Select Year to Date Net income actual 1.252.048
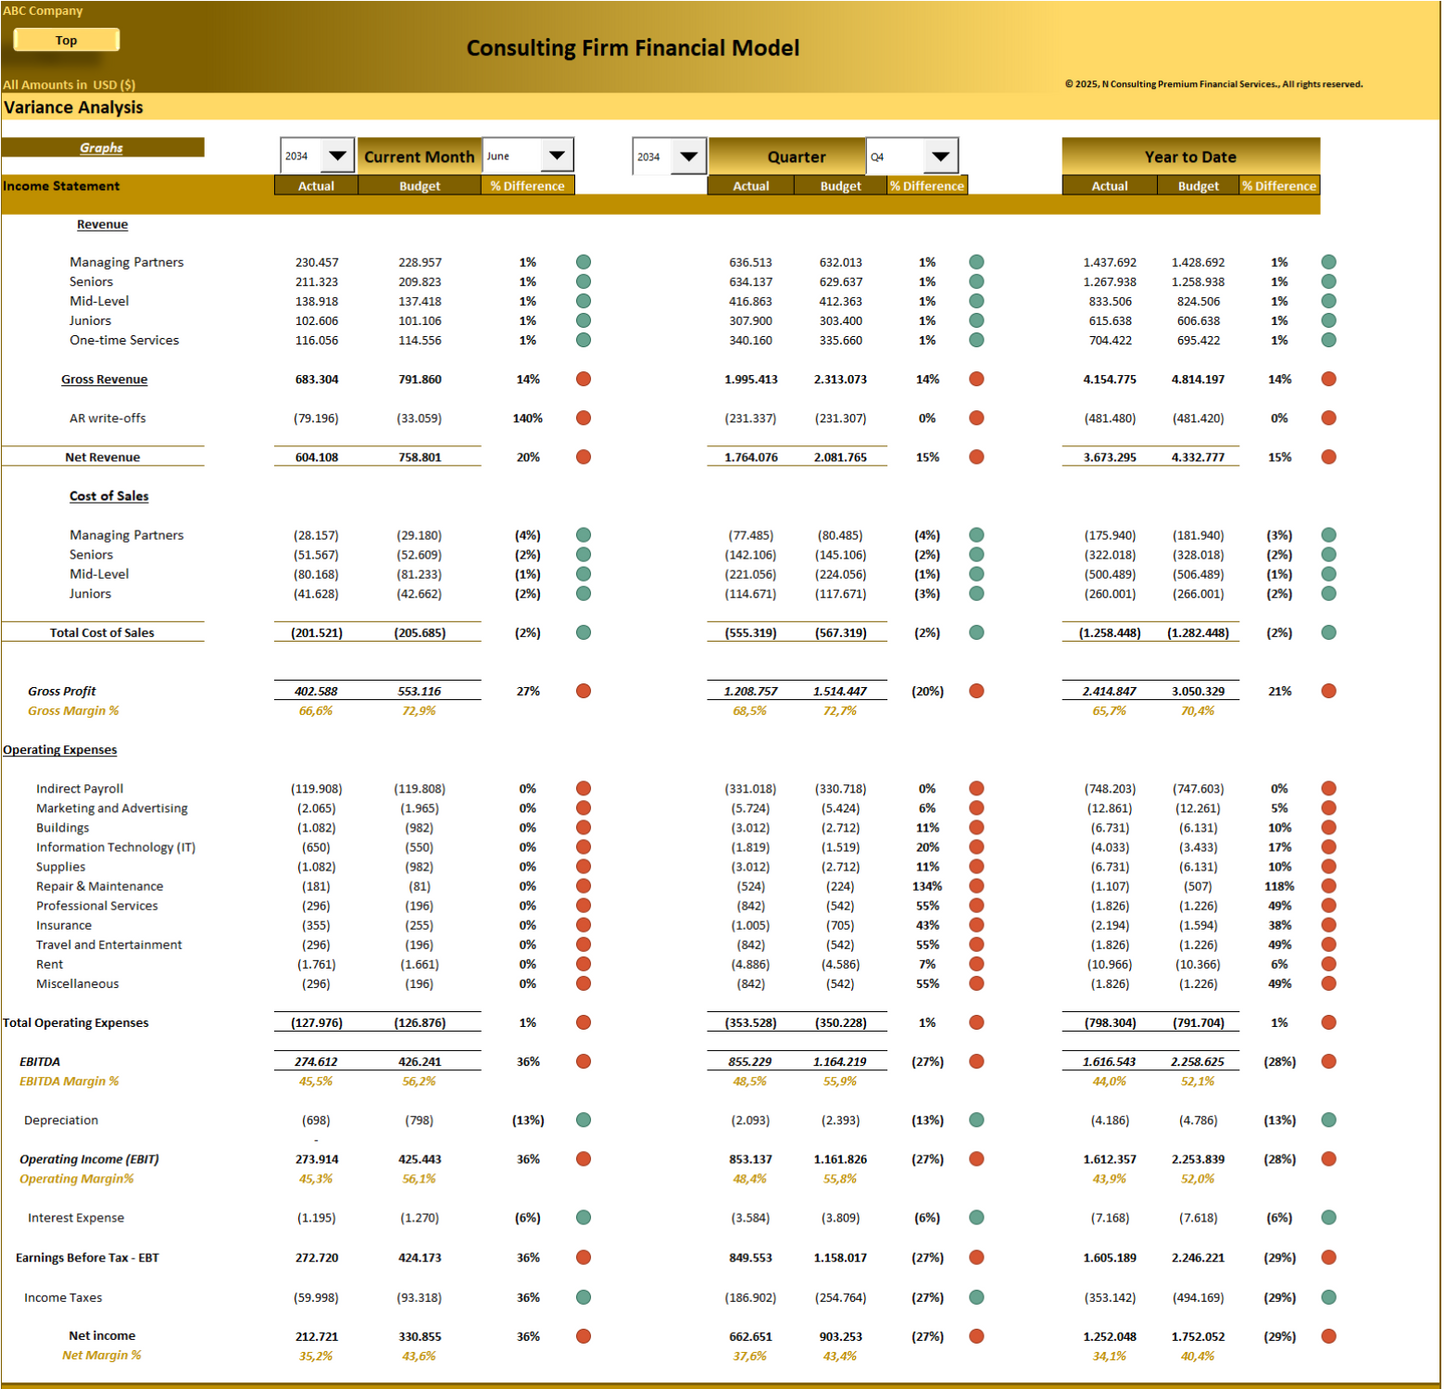 [x=1110, y=1336]
